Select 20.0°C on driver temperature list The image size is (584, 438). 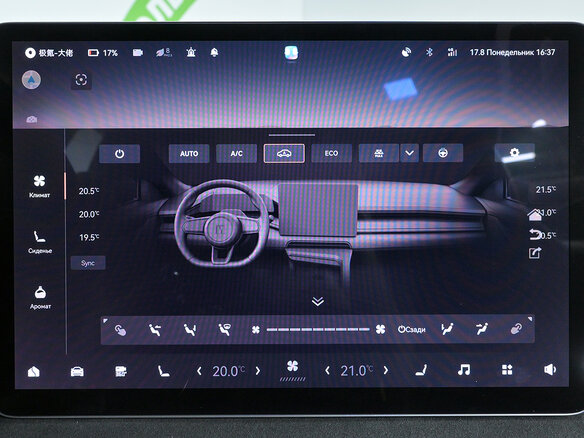[x=89, y=214]
